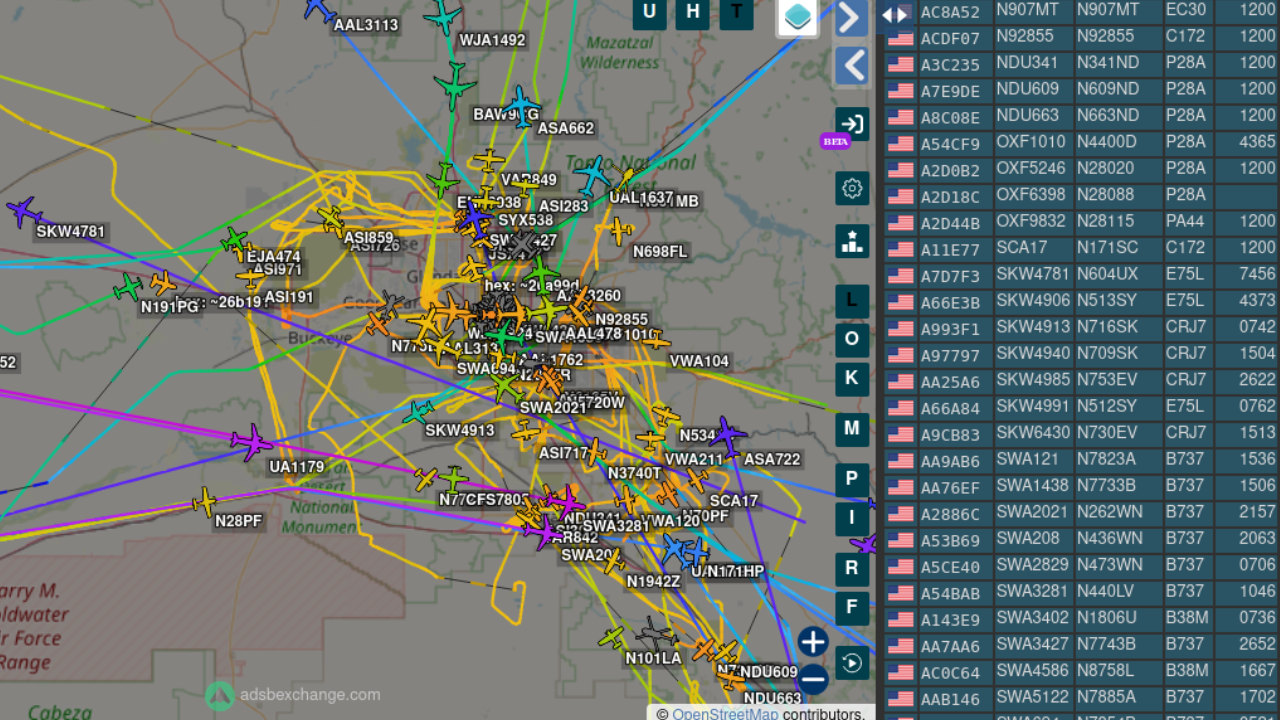Select the OXF9832 callsign in the table
This screenshot has height=720, width=1280.
pyautogui.click(x=1031, y=221)
